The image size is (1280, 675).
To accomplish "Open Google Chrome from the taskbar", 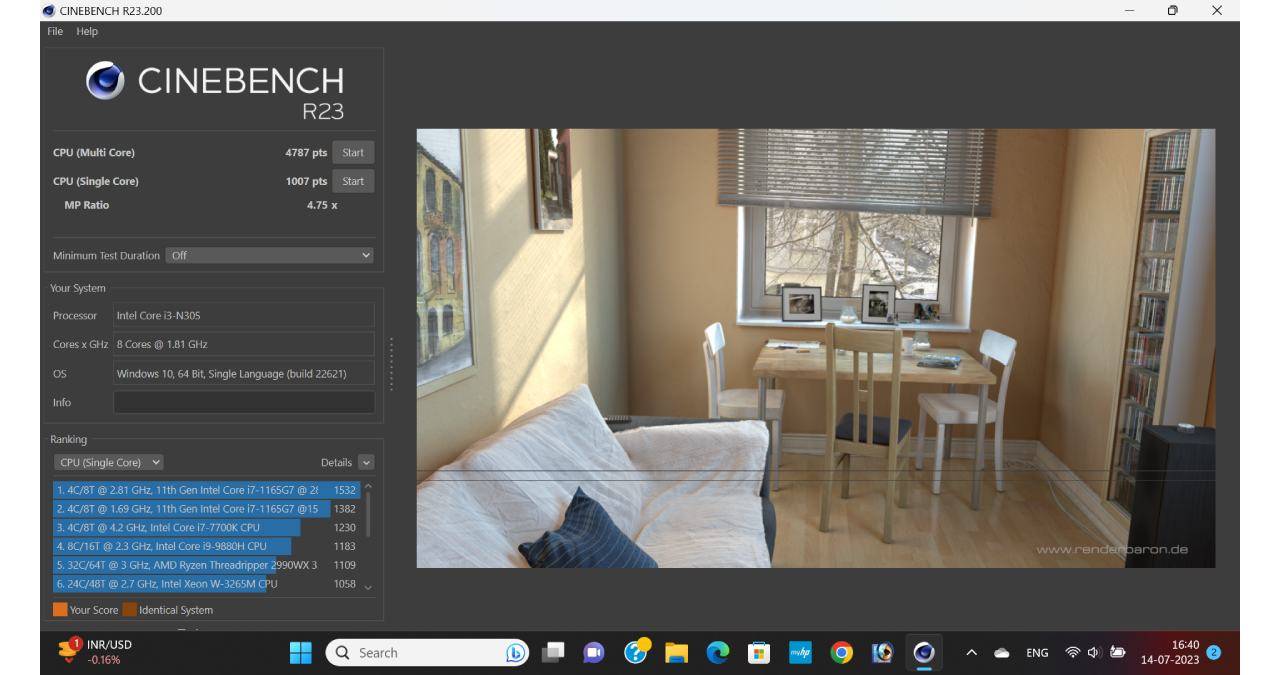I will point(842,653).
